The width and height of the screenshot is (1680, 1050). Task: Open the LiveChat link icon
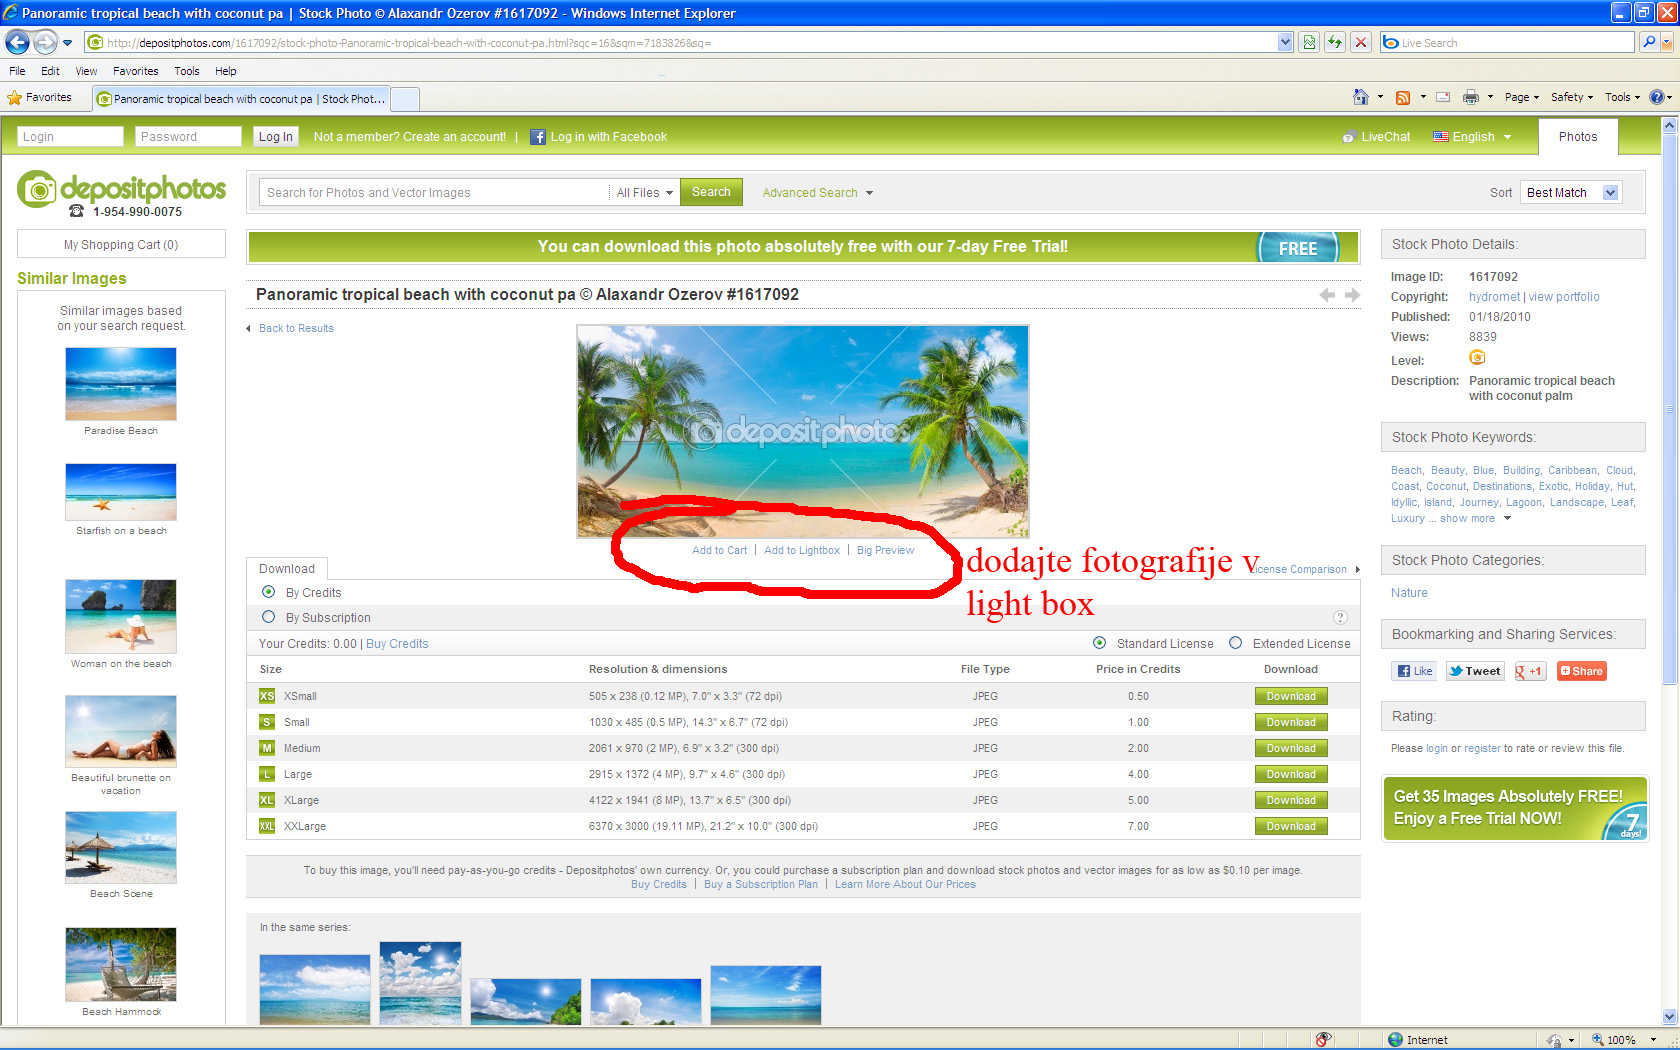click(x=1348, y=138)
